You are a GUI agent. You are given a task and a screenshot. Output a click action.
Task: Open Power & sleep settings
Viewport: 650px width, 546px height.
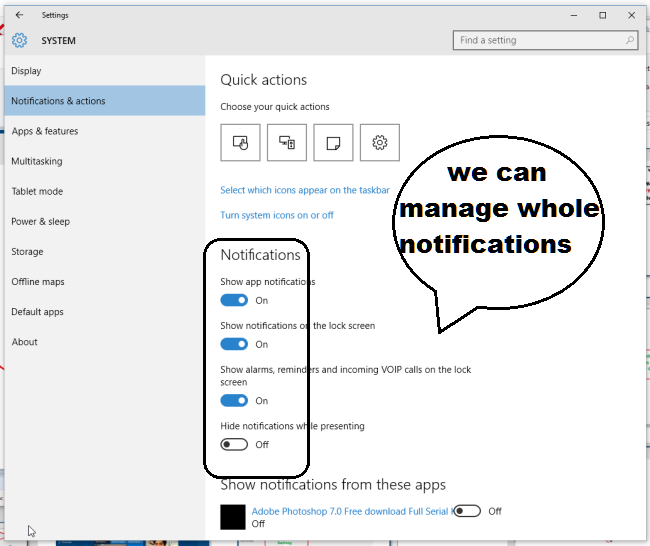(x=105, y=221)
